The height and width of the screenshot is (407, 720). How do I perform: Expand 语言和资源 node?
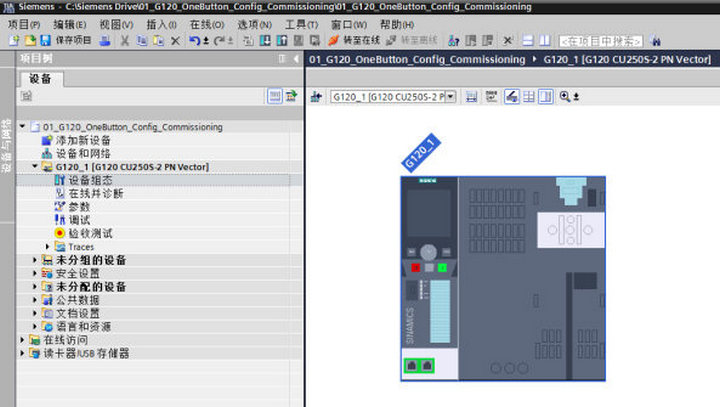coord(35,327)
